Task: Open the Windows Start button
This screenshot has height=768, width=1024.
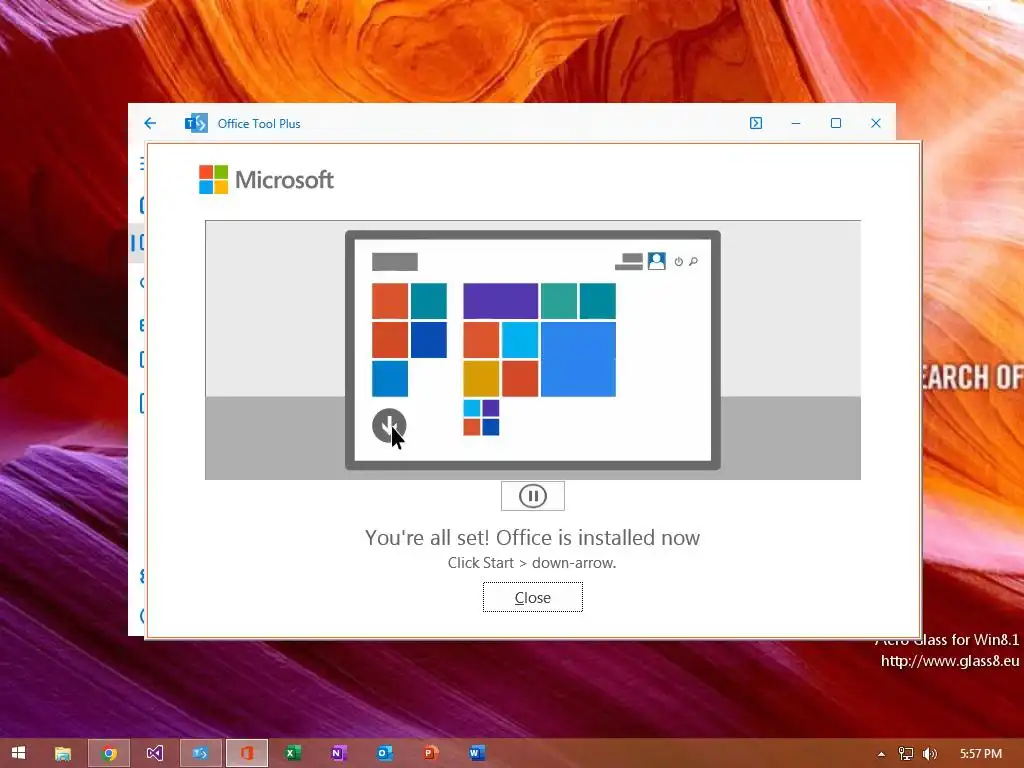Action: pos(18,753)
